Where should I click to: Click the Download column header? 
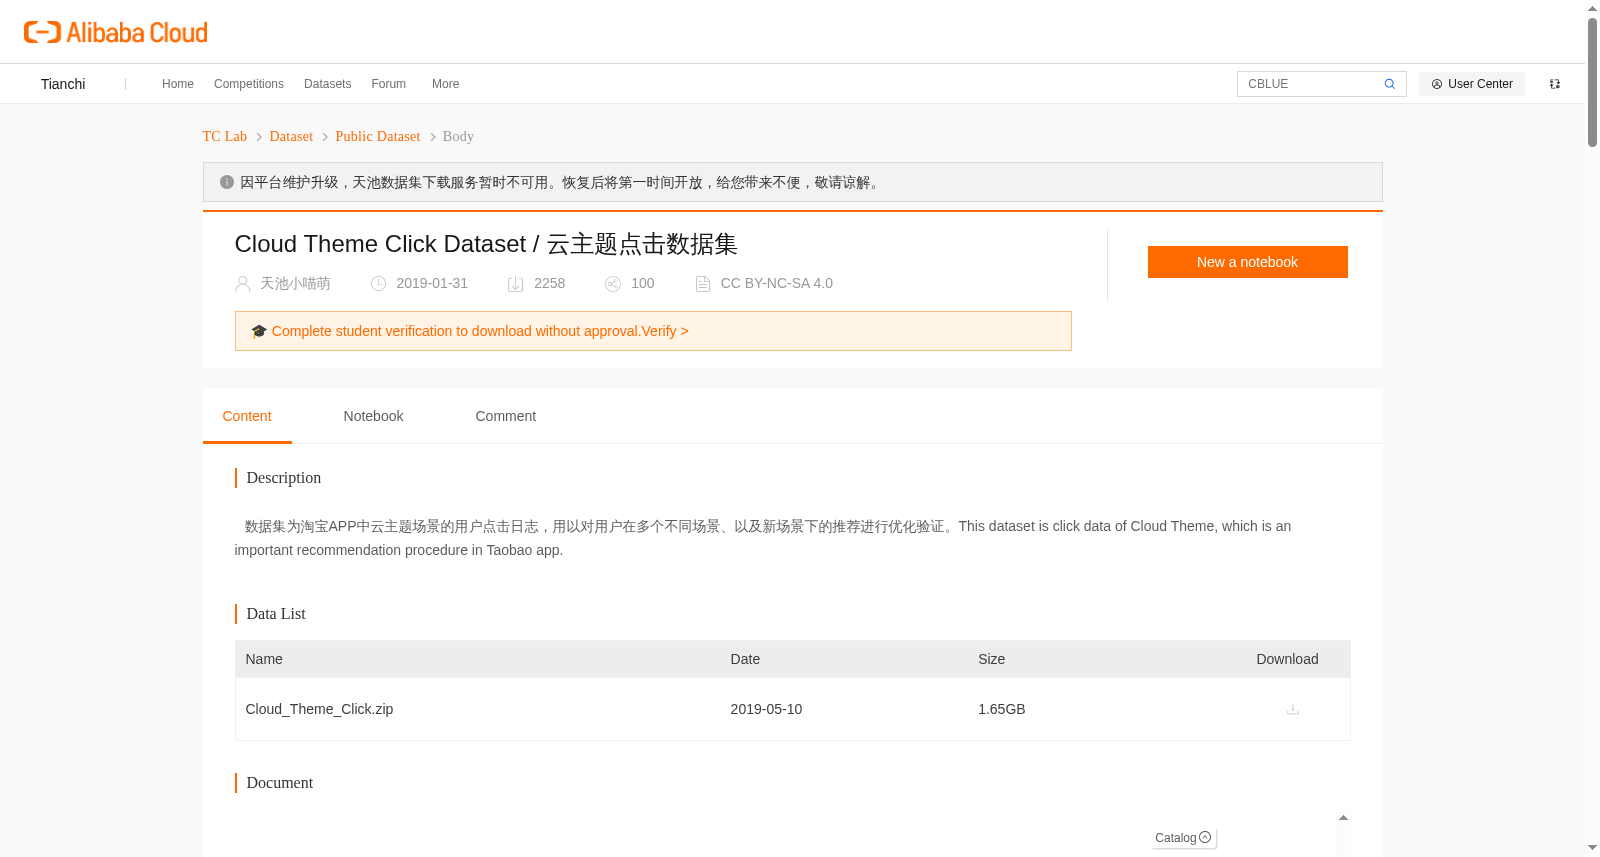click(x=1287, y=659)
